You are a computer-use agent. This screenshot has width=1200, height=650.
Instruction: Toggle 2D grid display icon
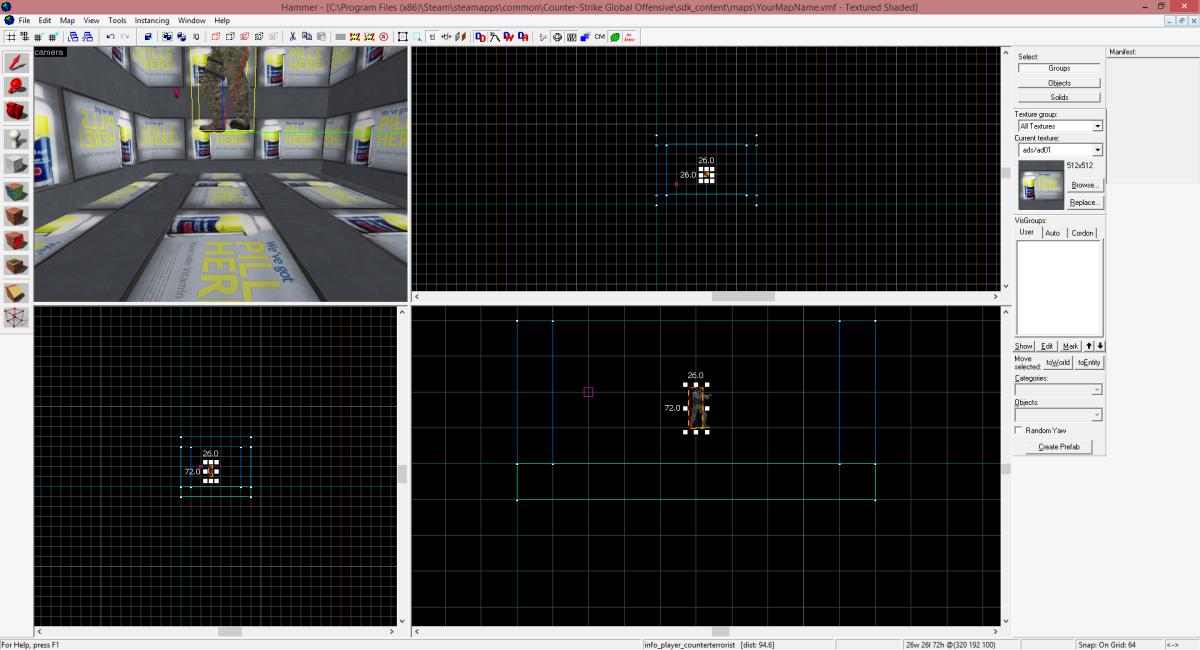click(x=11, y=36)
